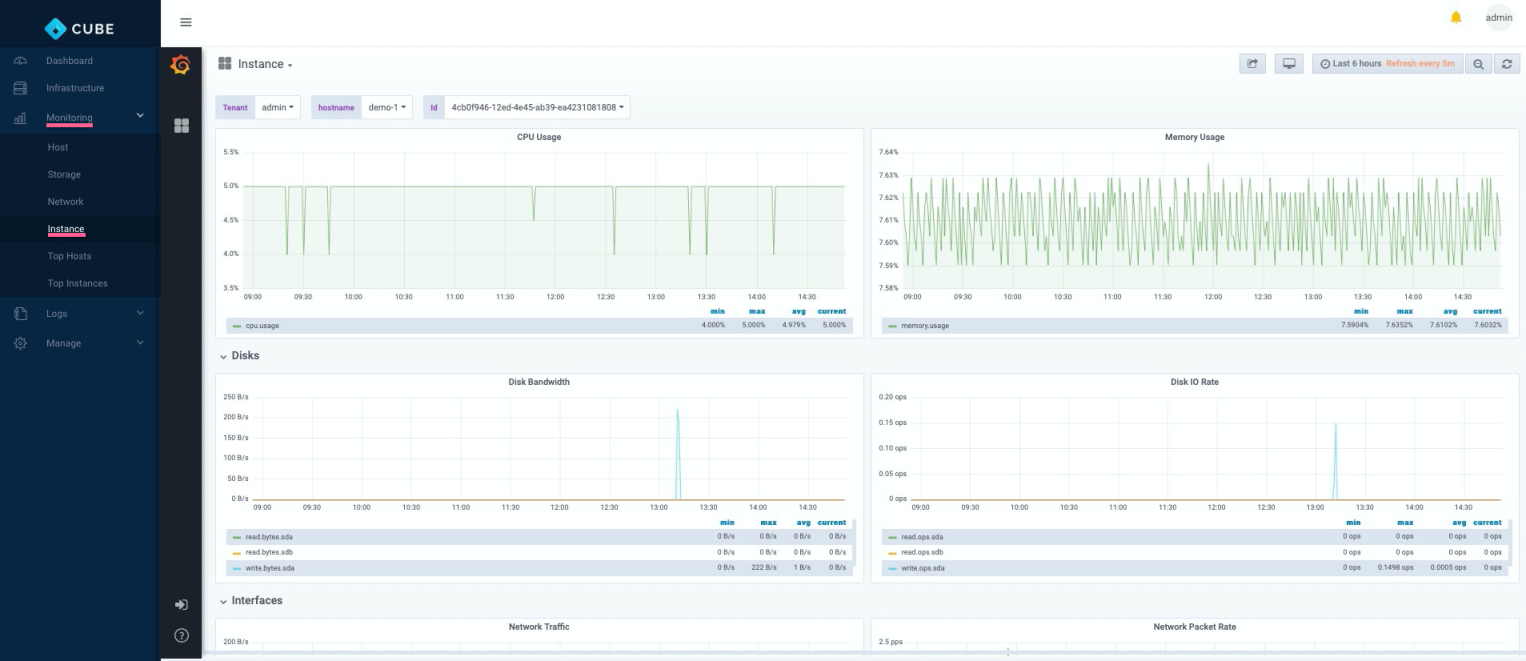The height and width of the screenshot is (661, 1526).
Task: Click the share dashboard icon
Action: pos(1252,64)
